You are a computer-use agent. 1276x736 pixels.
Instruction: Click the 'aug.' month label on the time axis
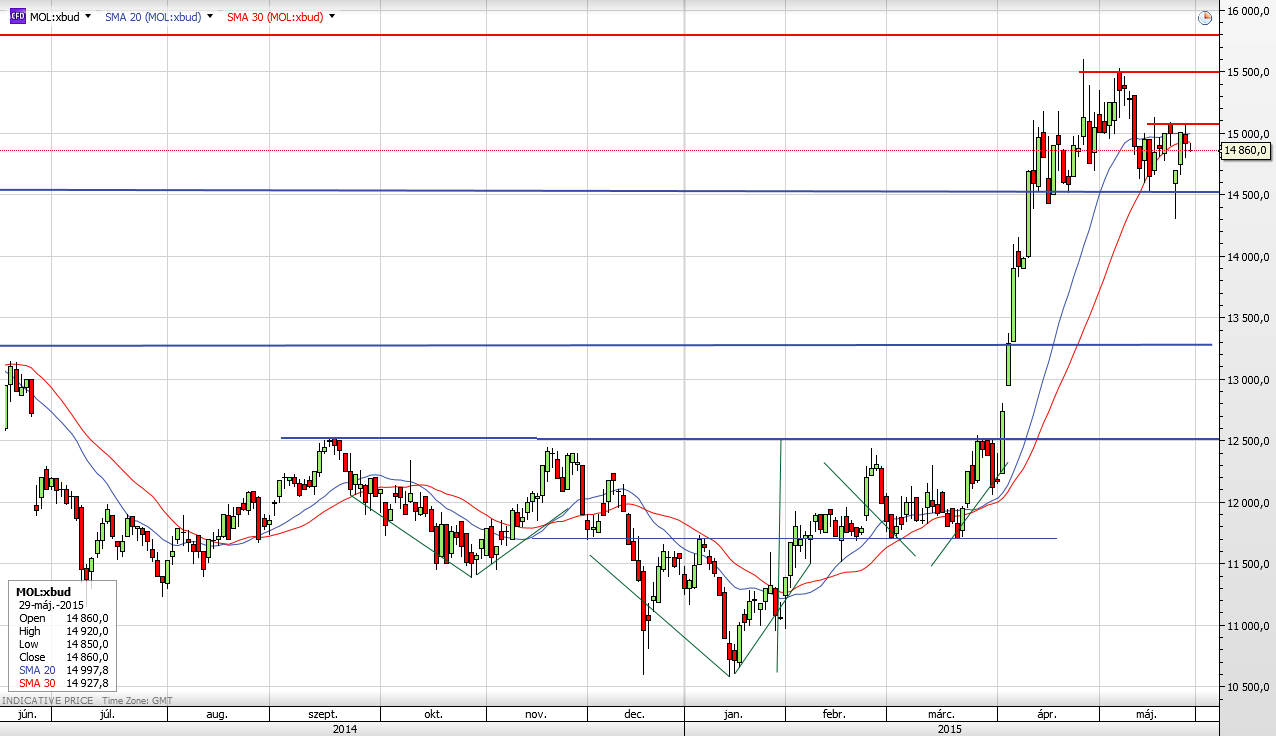coord(216,715)
